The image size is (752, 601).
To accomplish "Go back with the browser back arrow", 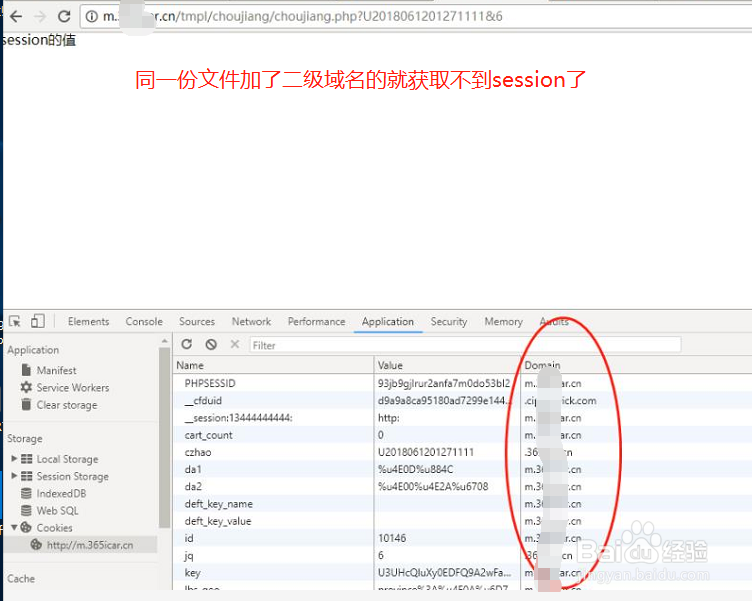I will click(16, 16).
